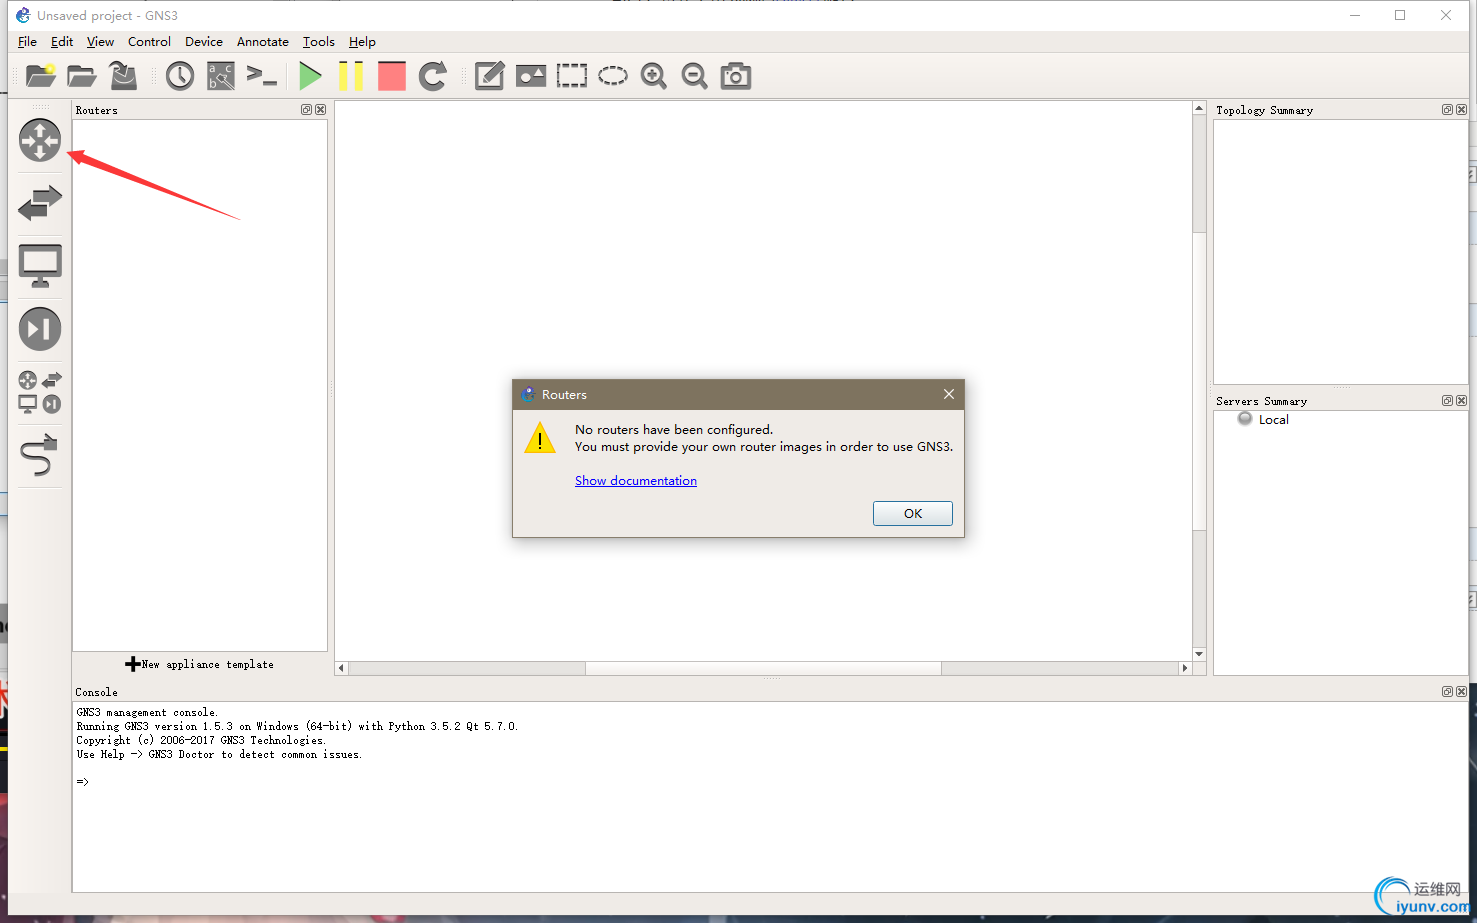The image size is (1477, 923).
Task: Open the Device menu
Action: pyautogui.click(x=204, y=42)
